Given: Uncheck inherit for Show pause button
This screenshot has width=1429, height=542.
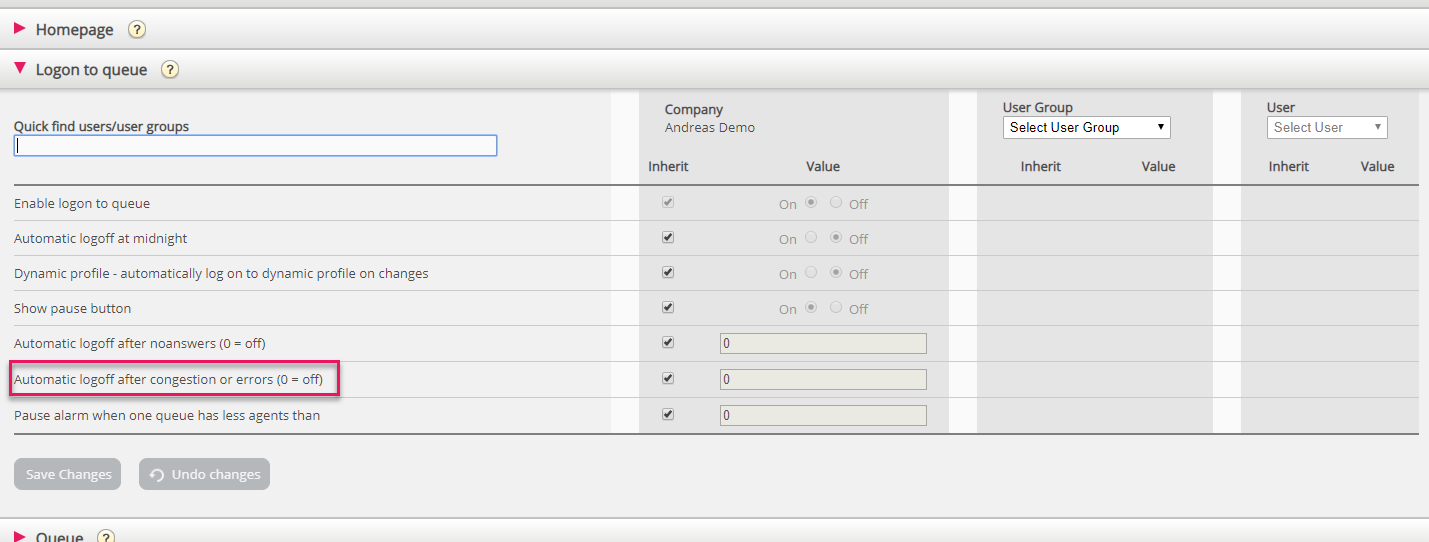Looking at the screenshot, I should click(x=668, y=308).
